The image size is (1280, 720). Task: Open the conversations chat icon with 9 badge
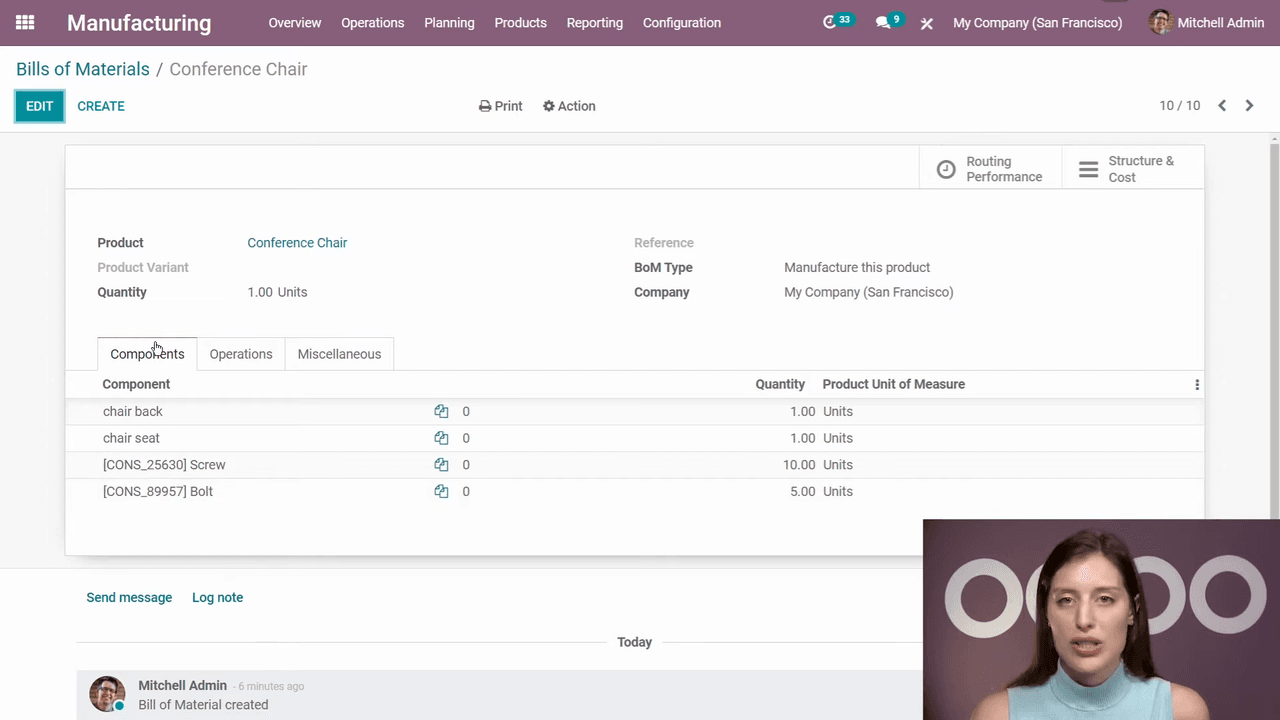coord(883,22)
